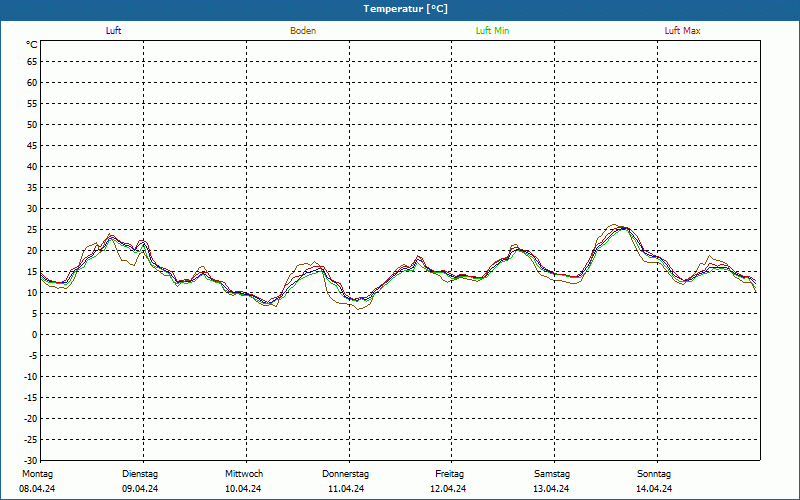Click the 10 value on temperature axis
Viewport: 800px width, 500px height.
pyautogui.click(x=32, y=292)
